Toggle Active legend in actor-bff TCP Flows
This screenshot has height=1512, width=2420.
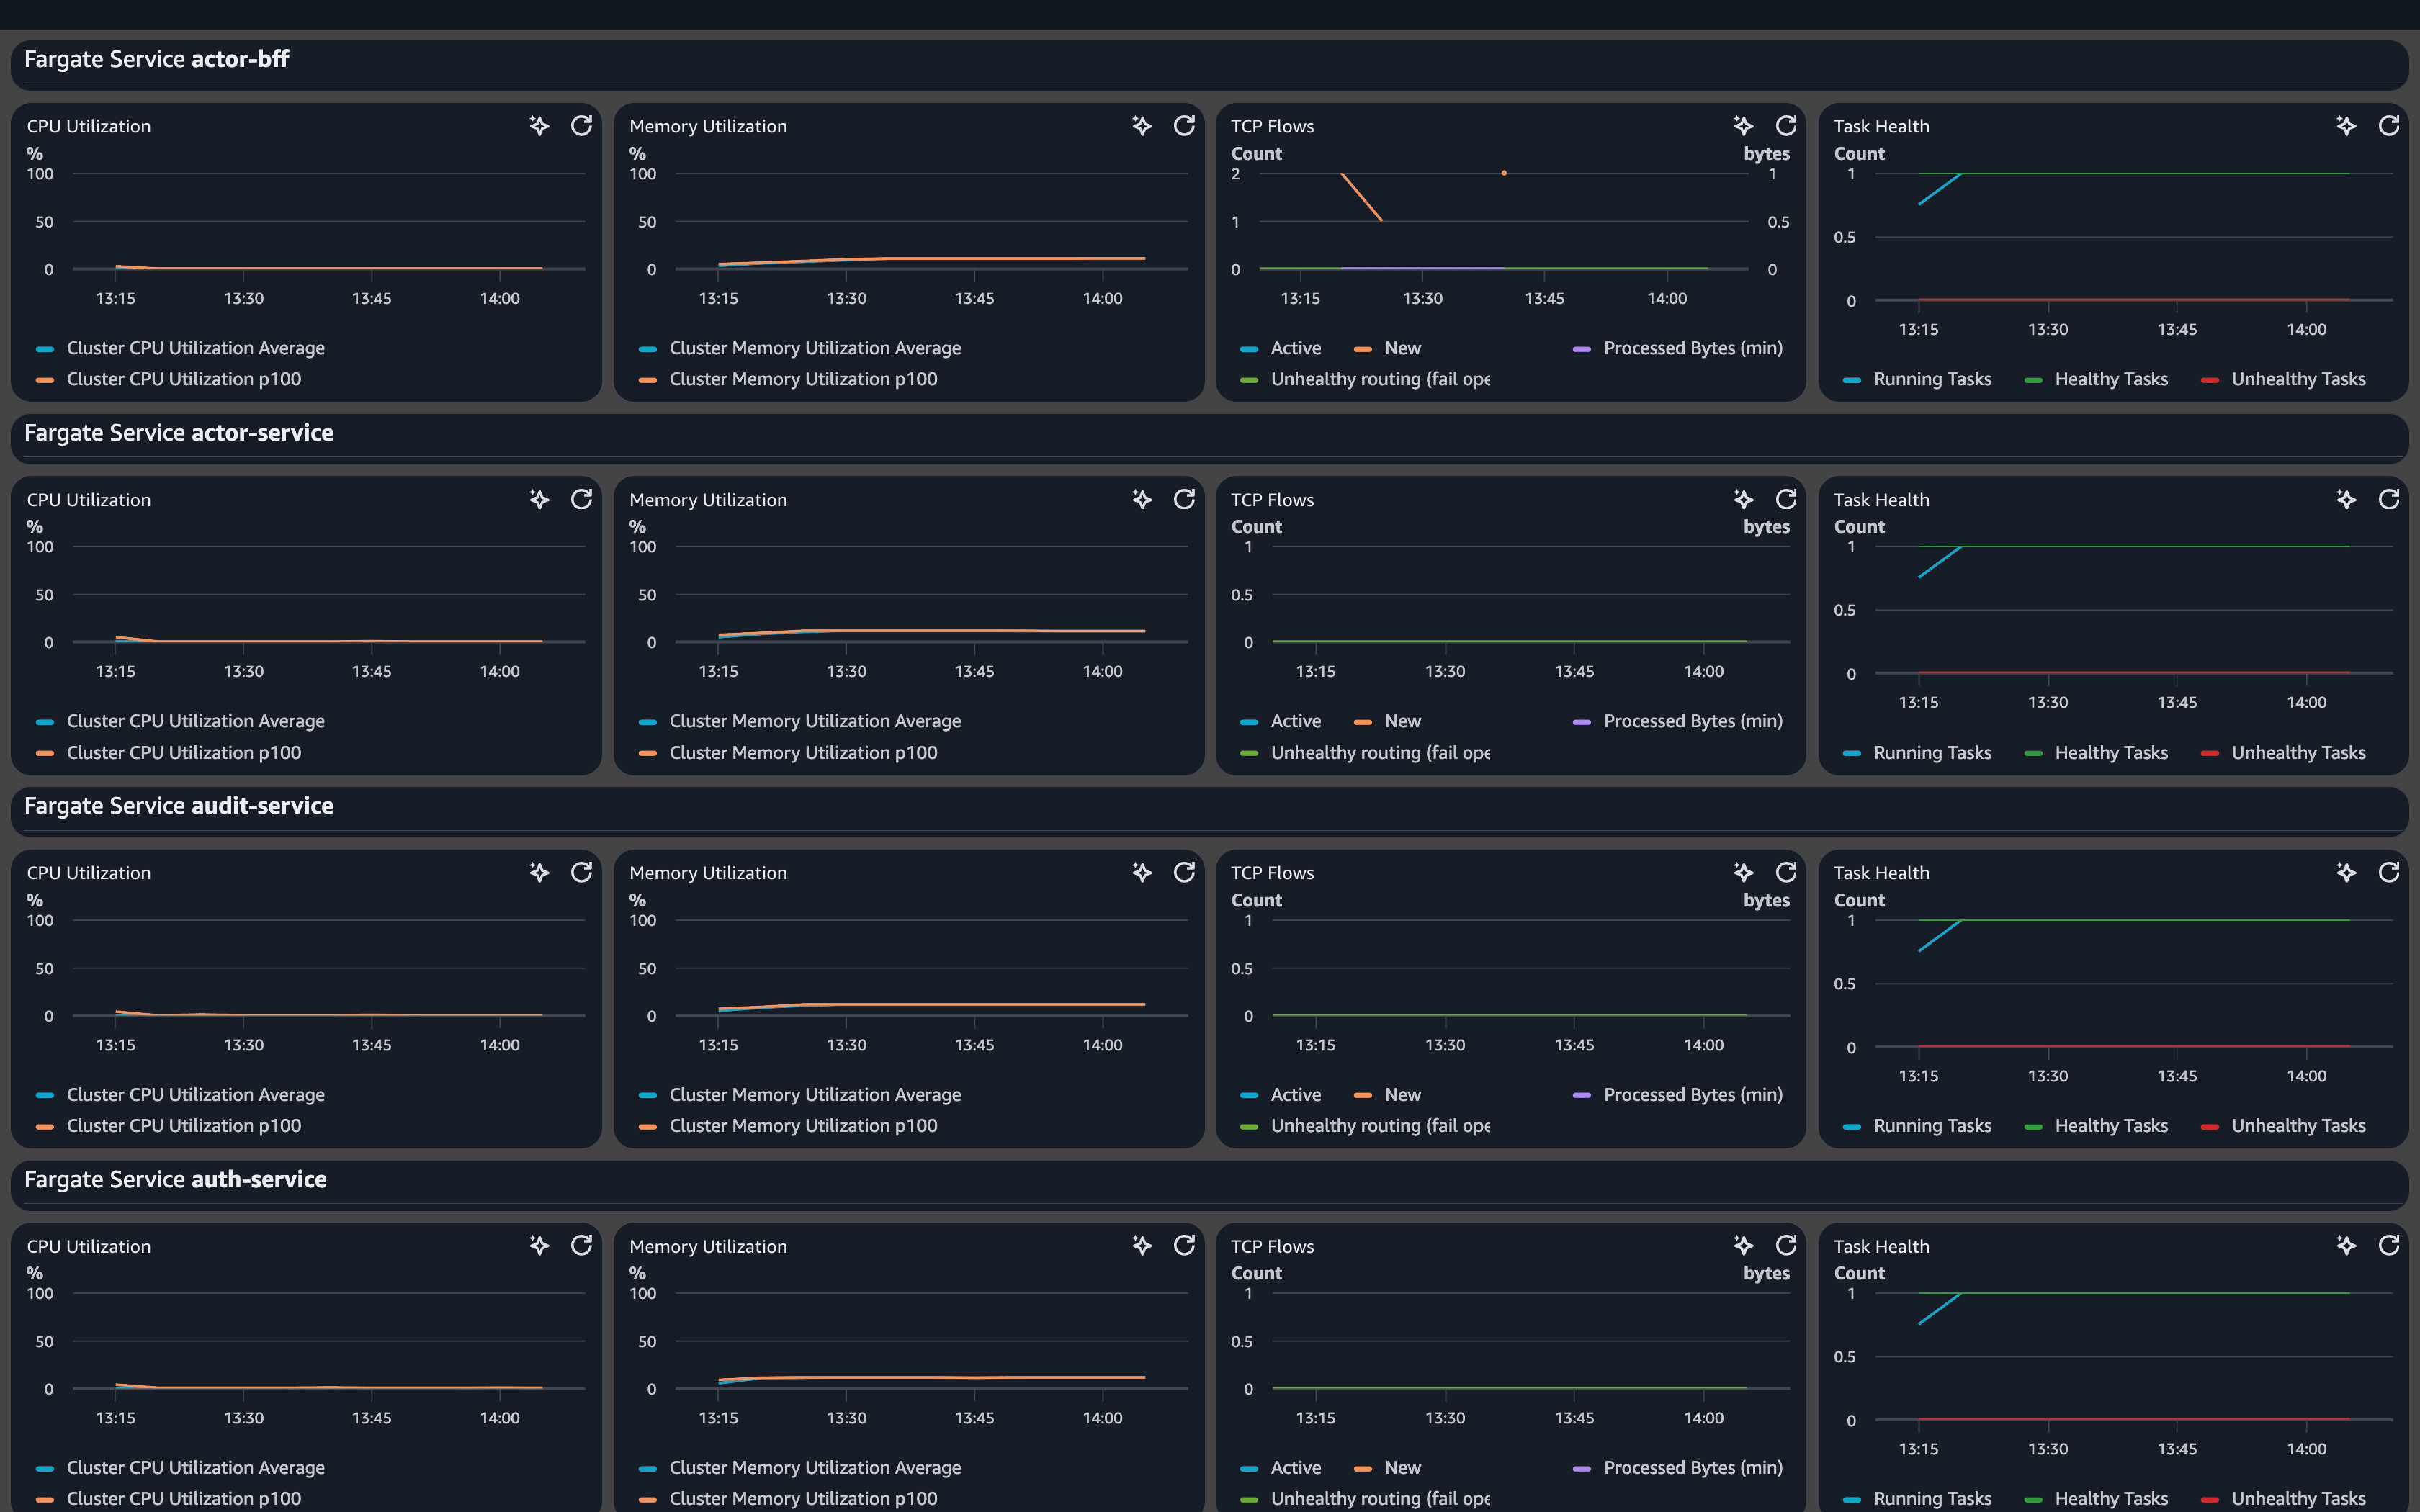pyautogui.click(x=1280, y=348)
